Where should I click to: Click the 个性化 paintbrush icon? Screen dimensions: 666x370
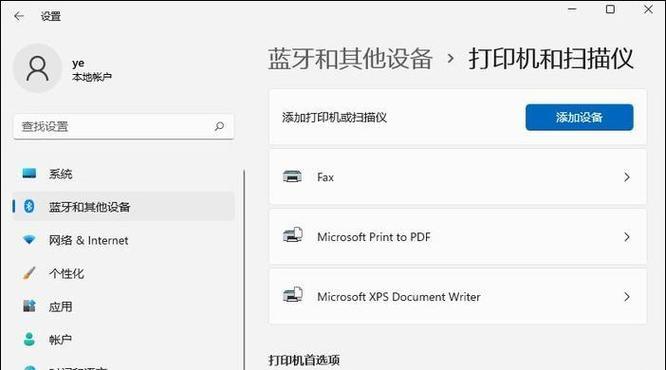pyautogui.click(x=29, y=273)
